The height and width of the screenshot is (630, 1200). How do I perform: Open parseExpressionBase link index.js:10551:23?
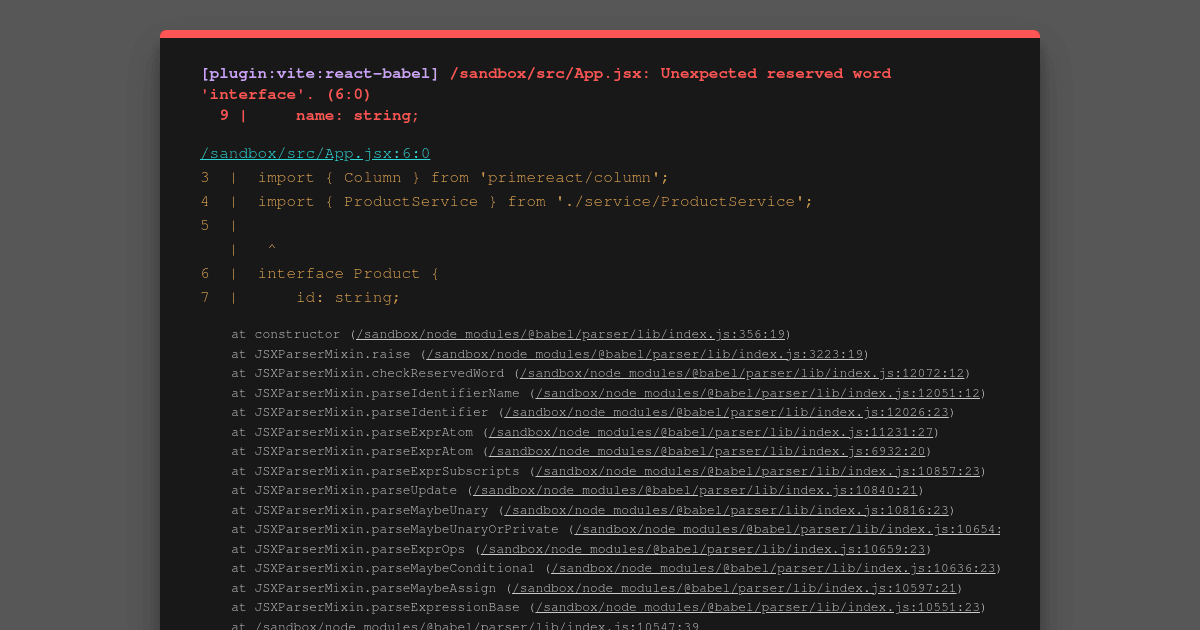(x=757, y=607)
